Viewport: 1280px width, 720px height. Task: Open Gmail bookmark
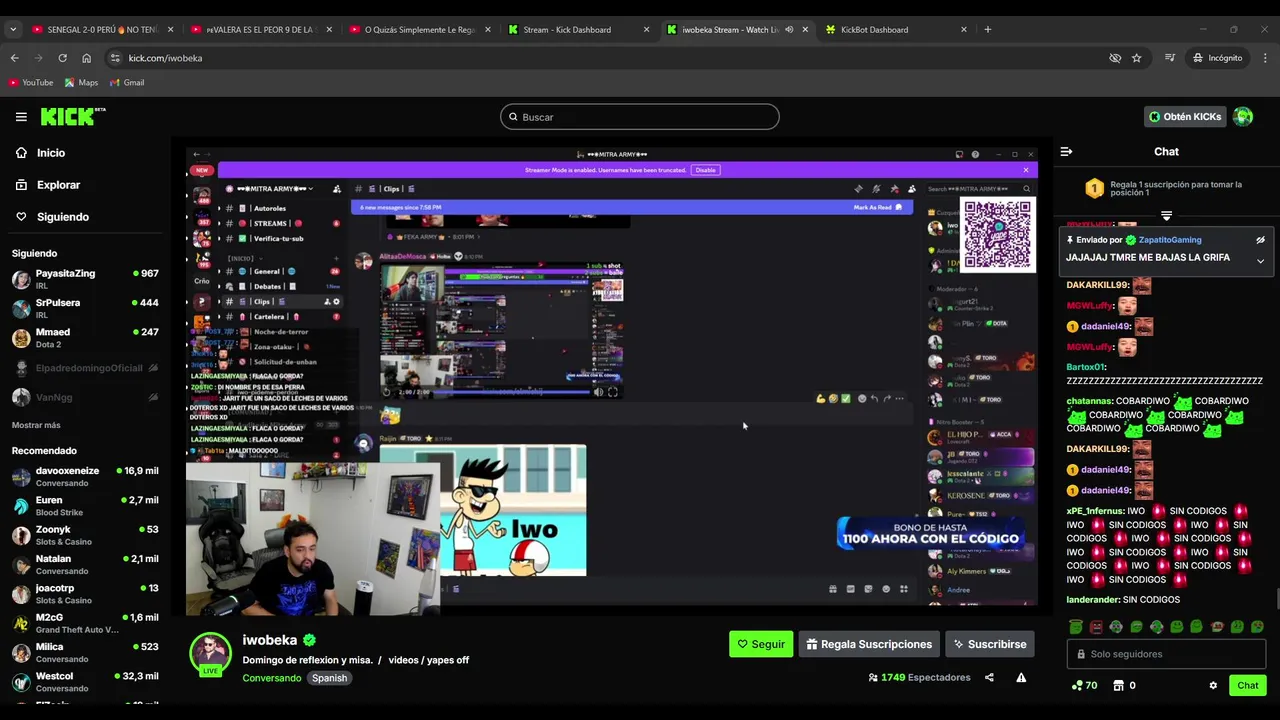pyautogui.click(x=127, y=83)
